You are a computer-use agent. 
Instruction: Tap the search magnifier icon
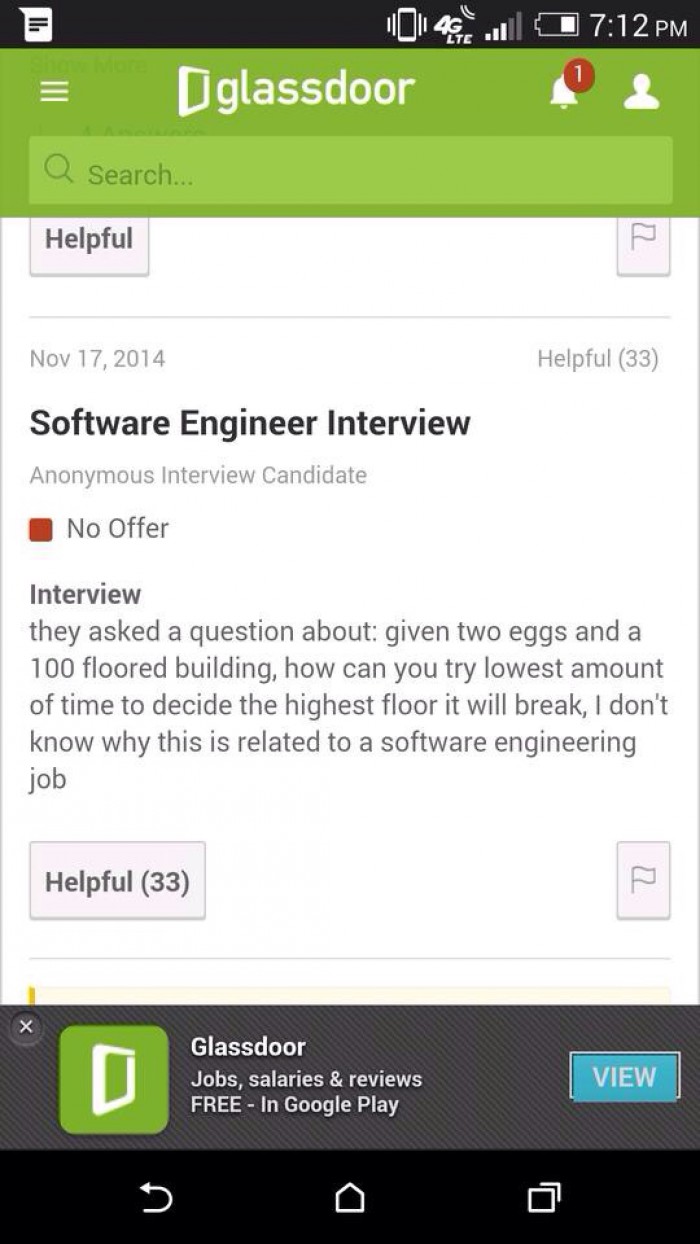59,172
